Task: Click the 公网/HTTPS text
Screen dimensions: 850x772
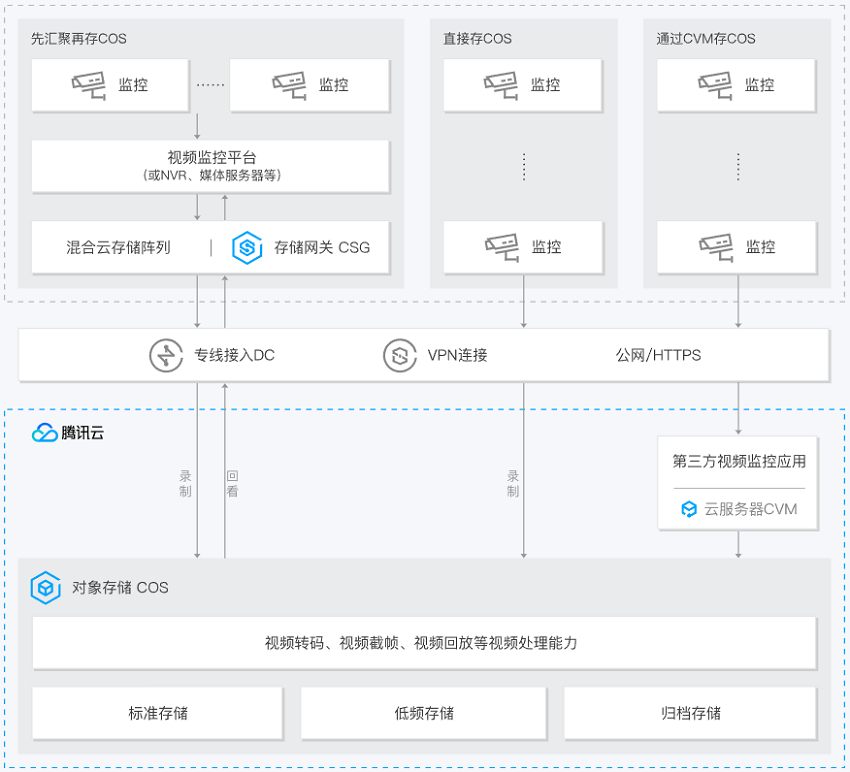Action: point(658,356)
